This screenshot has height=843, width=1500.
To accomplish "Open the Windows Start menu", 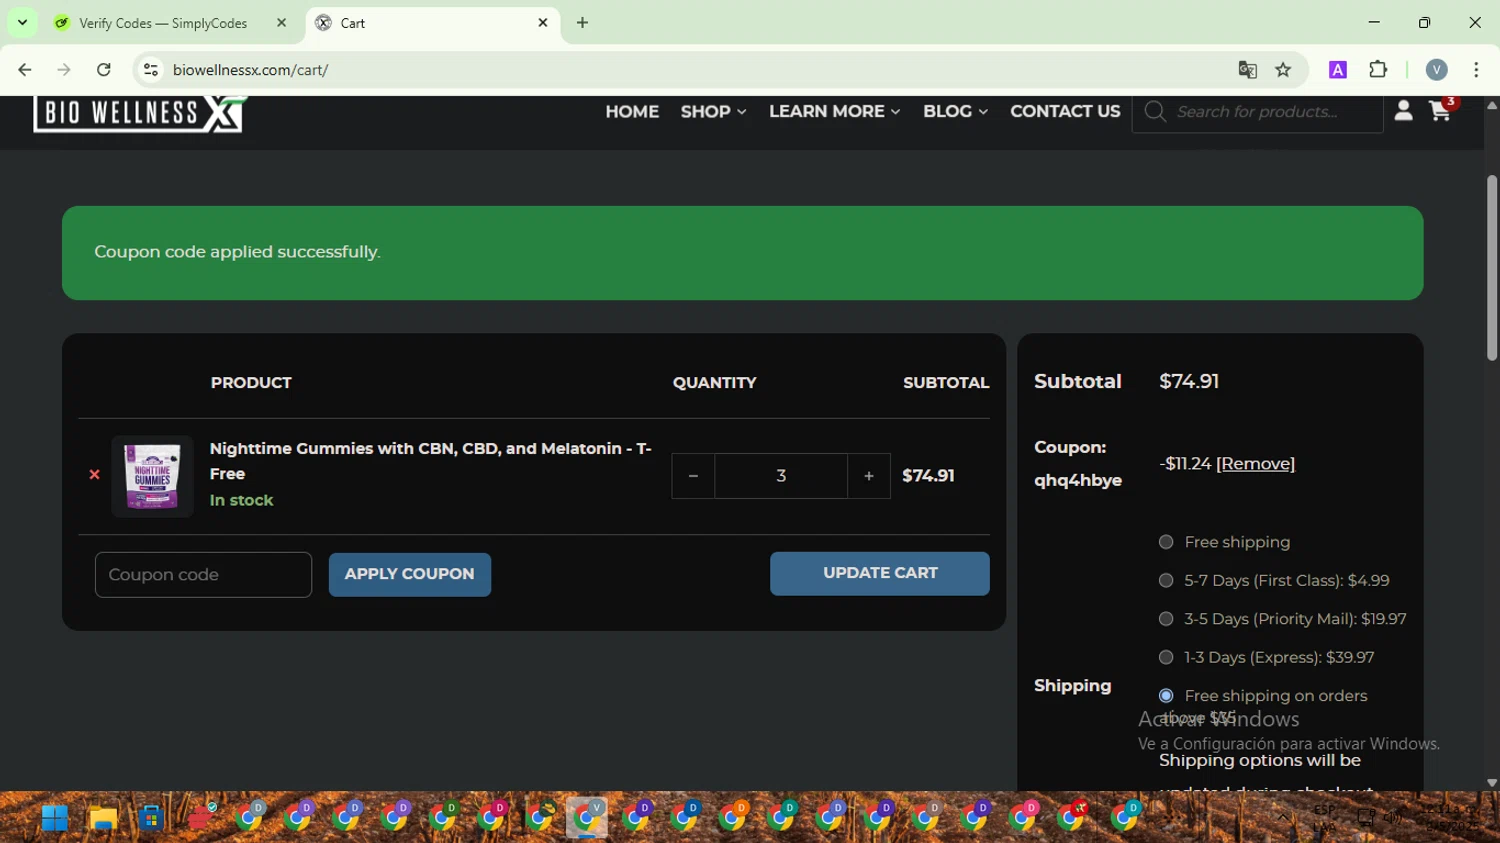I will (x=55, y=819).
